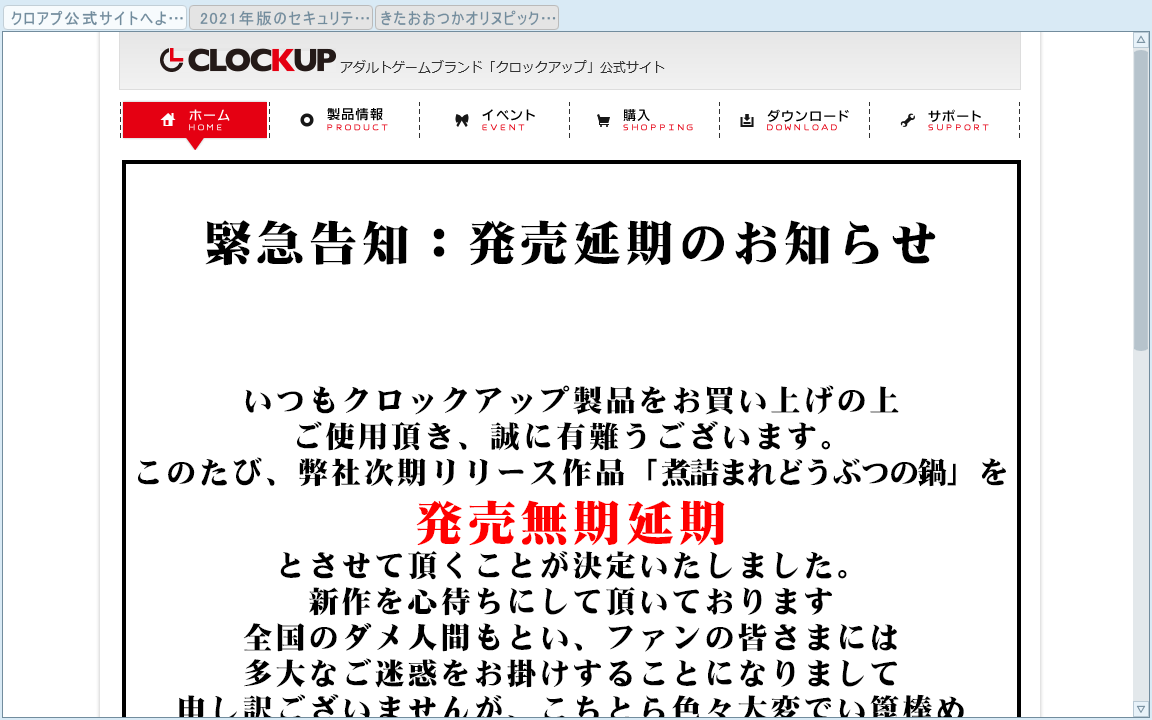
Task: Click the line とさせて頂くことが決定いたしました。
Action: (x=566, y=566)
